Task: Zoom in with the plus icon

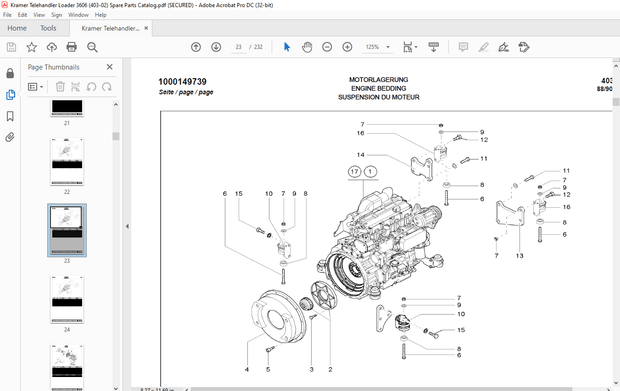Action: pos(347,47)
